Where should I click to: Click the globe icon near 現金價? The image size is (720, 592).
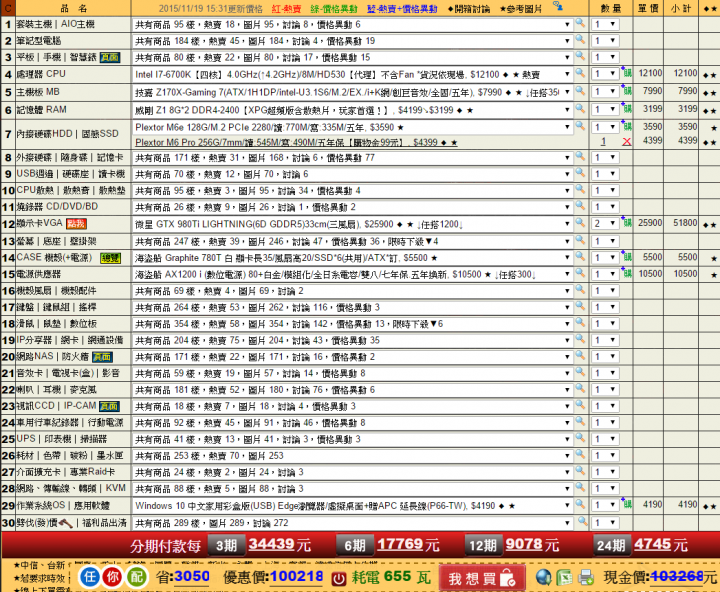544,577
